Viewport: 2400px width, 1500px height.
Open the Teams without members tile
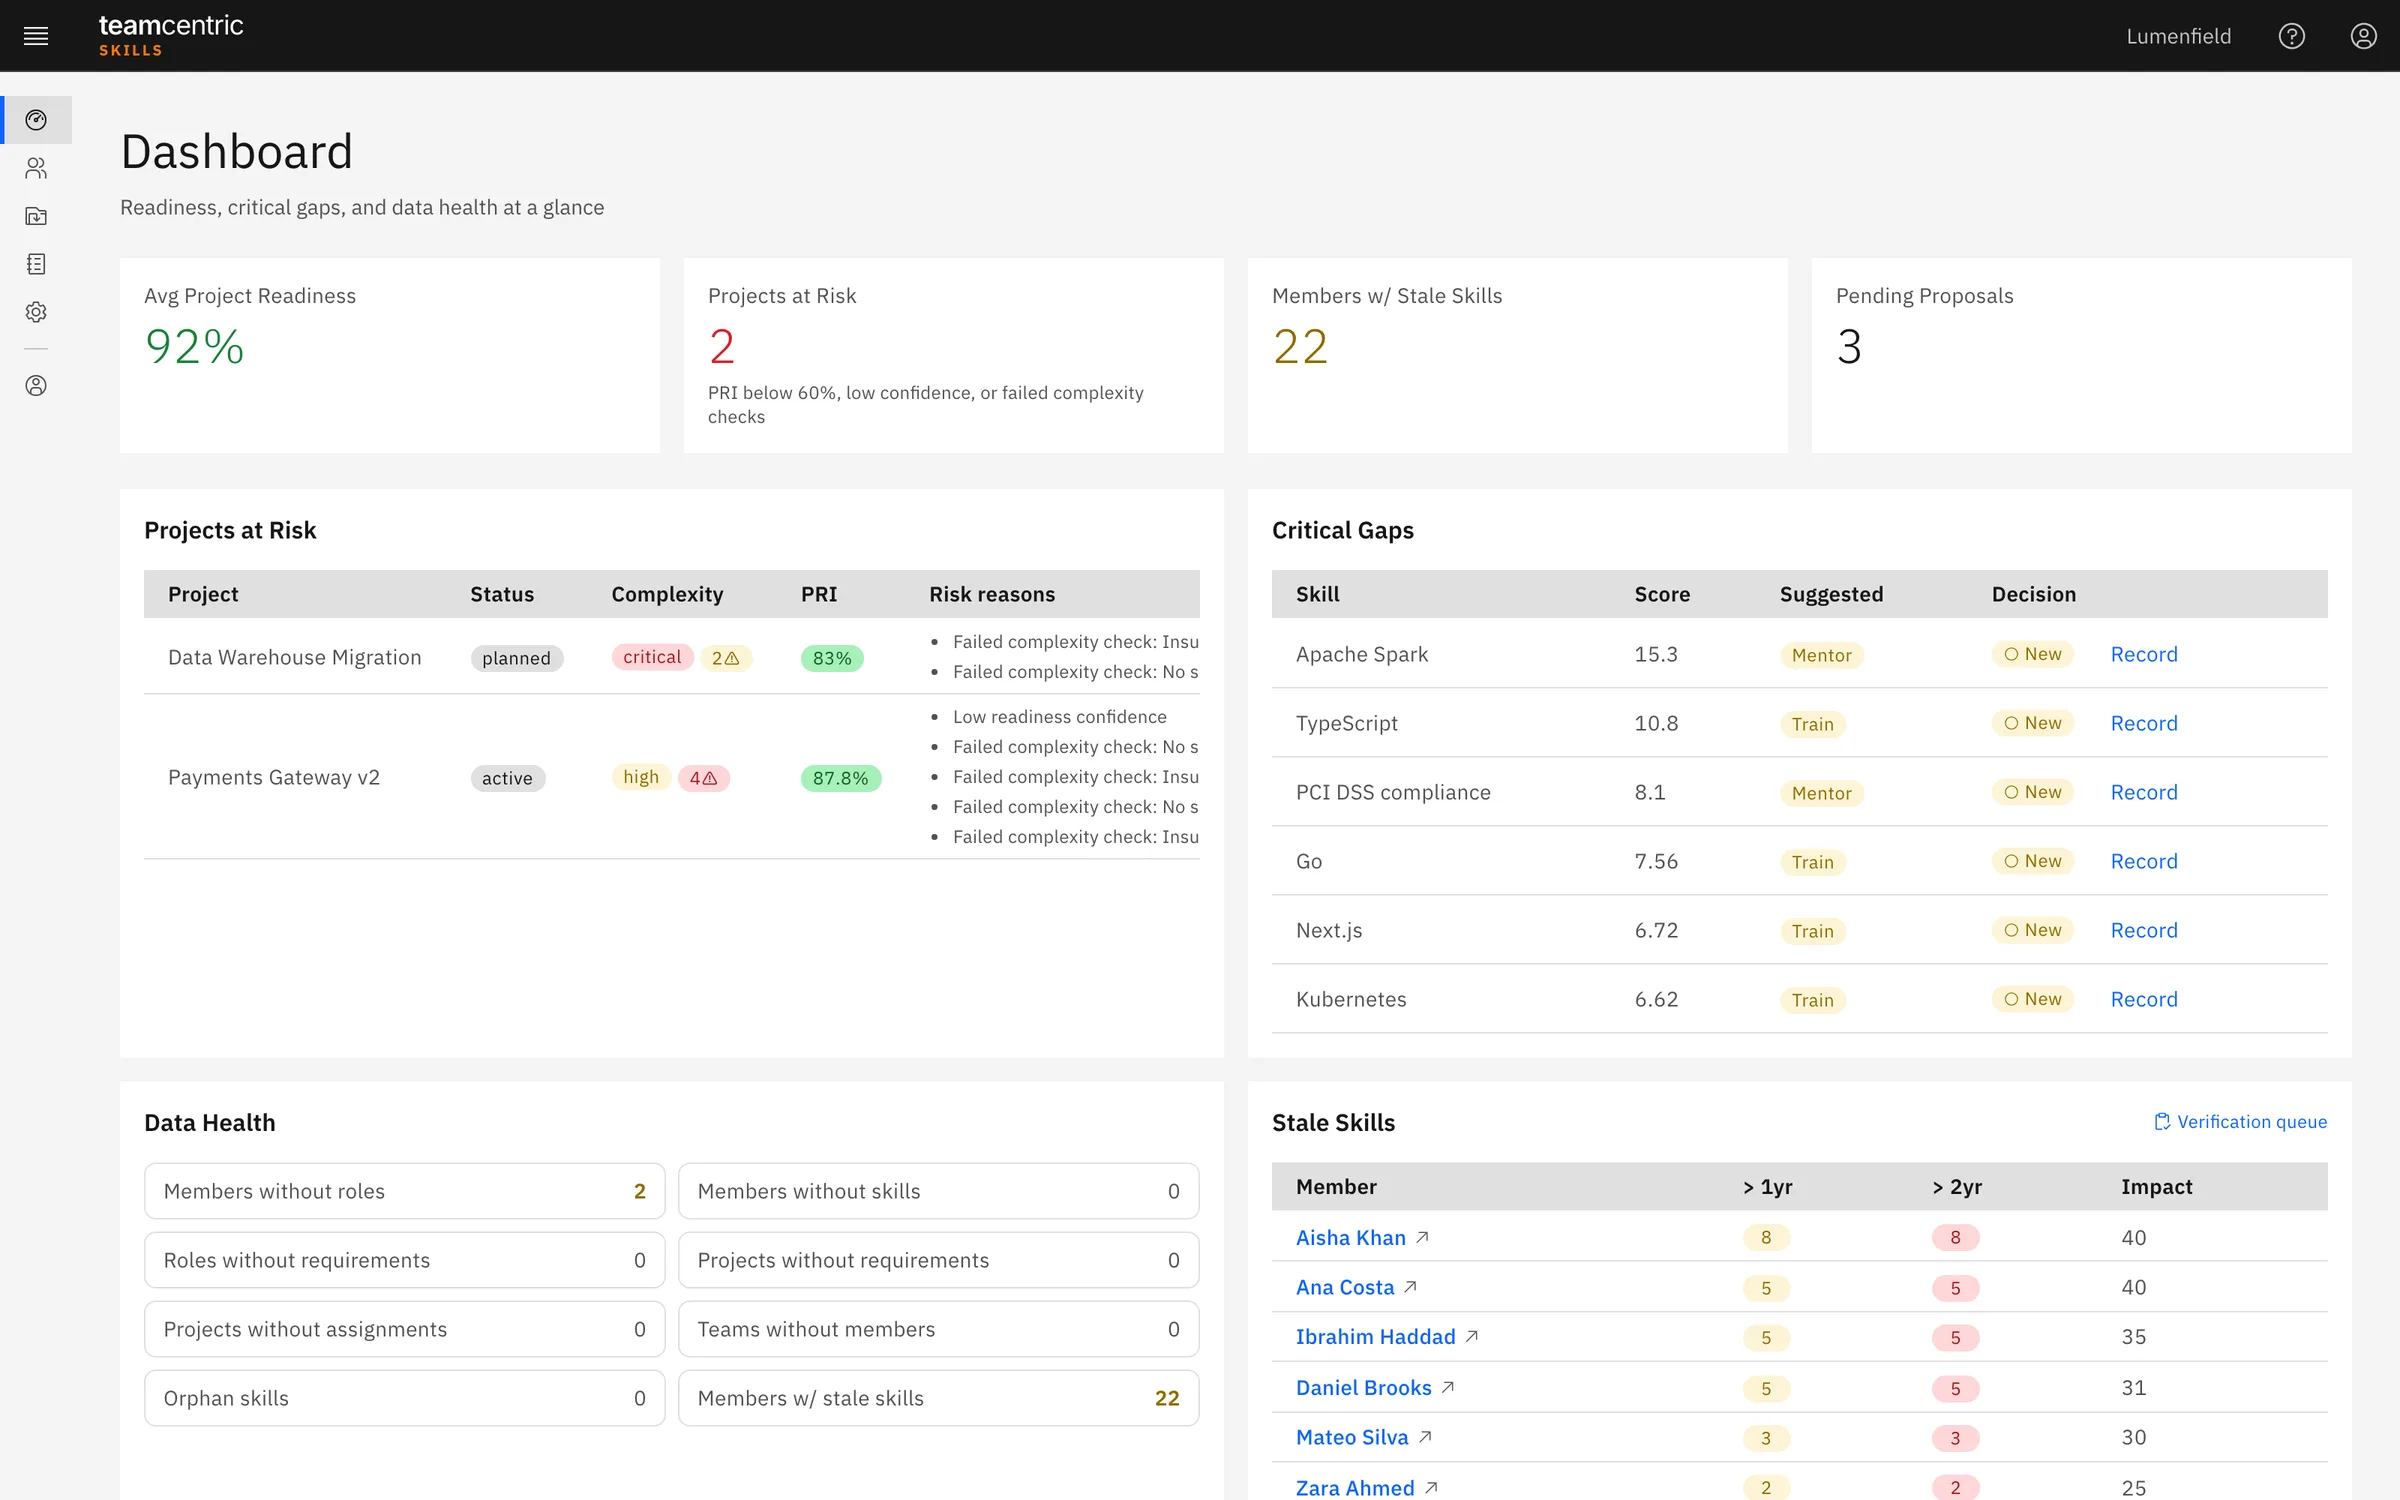tap(939, 1329)
